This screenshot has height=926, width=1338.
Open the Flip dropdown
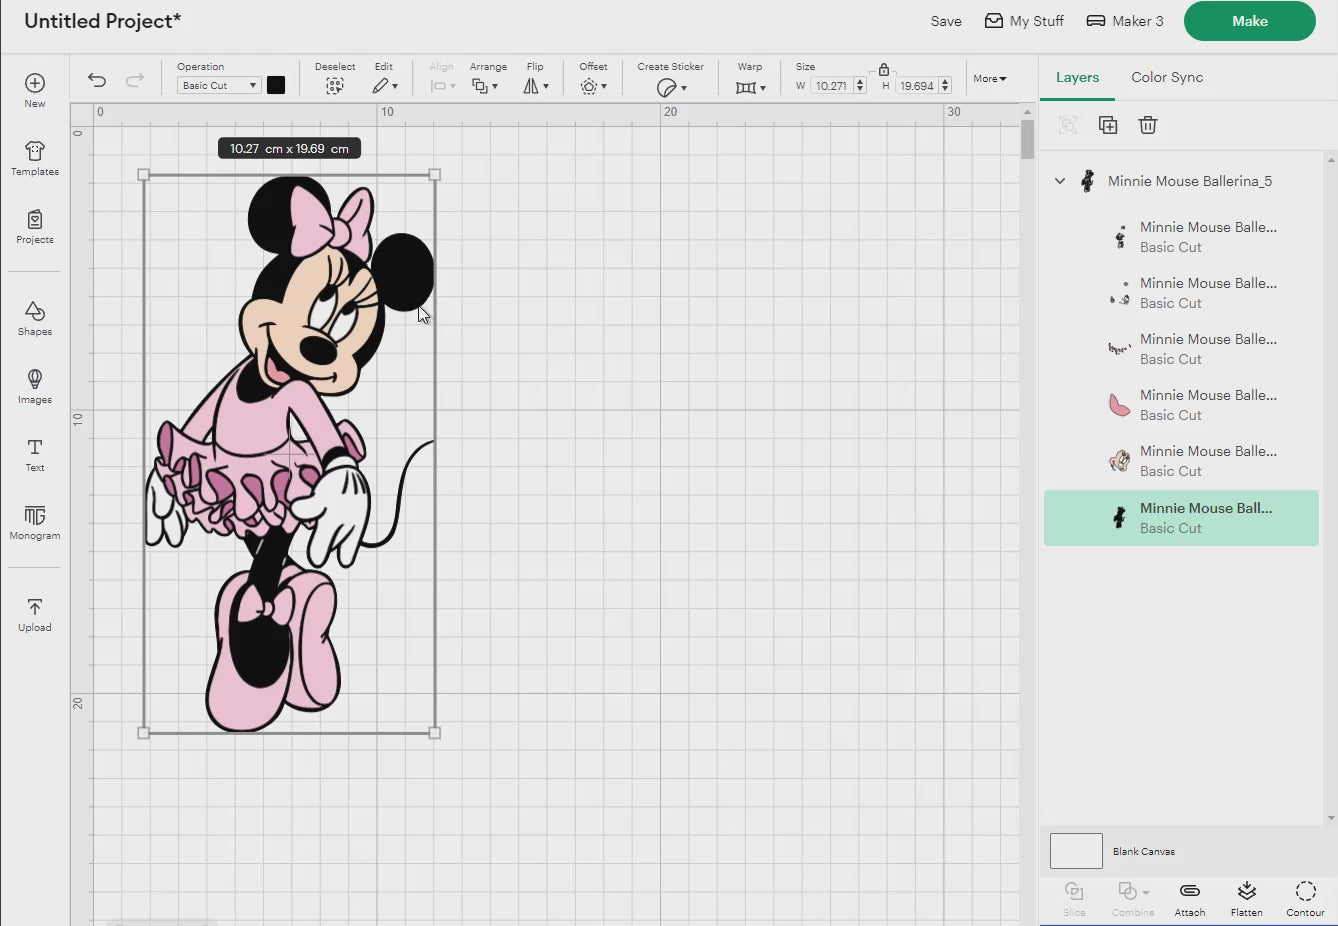536,86
